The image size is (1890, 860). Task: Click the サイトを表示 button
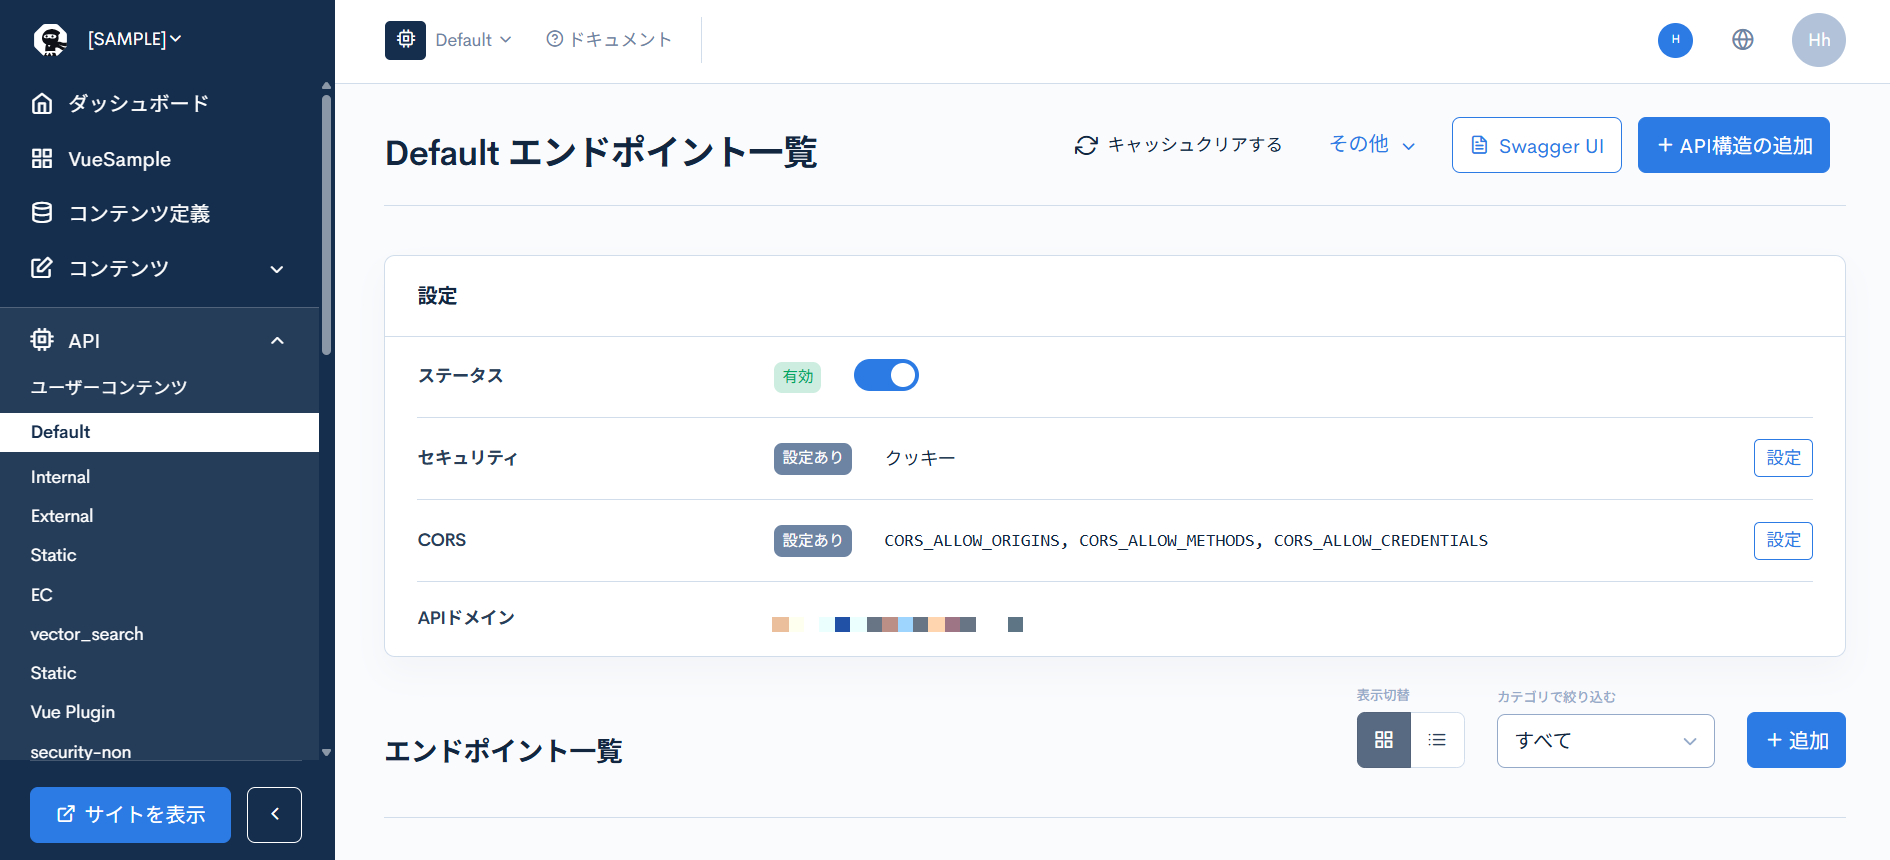coord(130,815)
